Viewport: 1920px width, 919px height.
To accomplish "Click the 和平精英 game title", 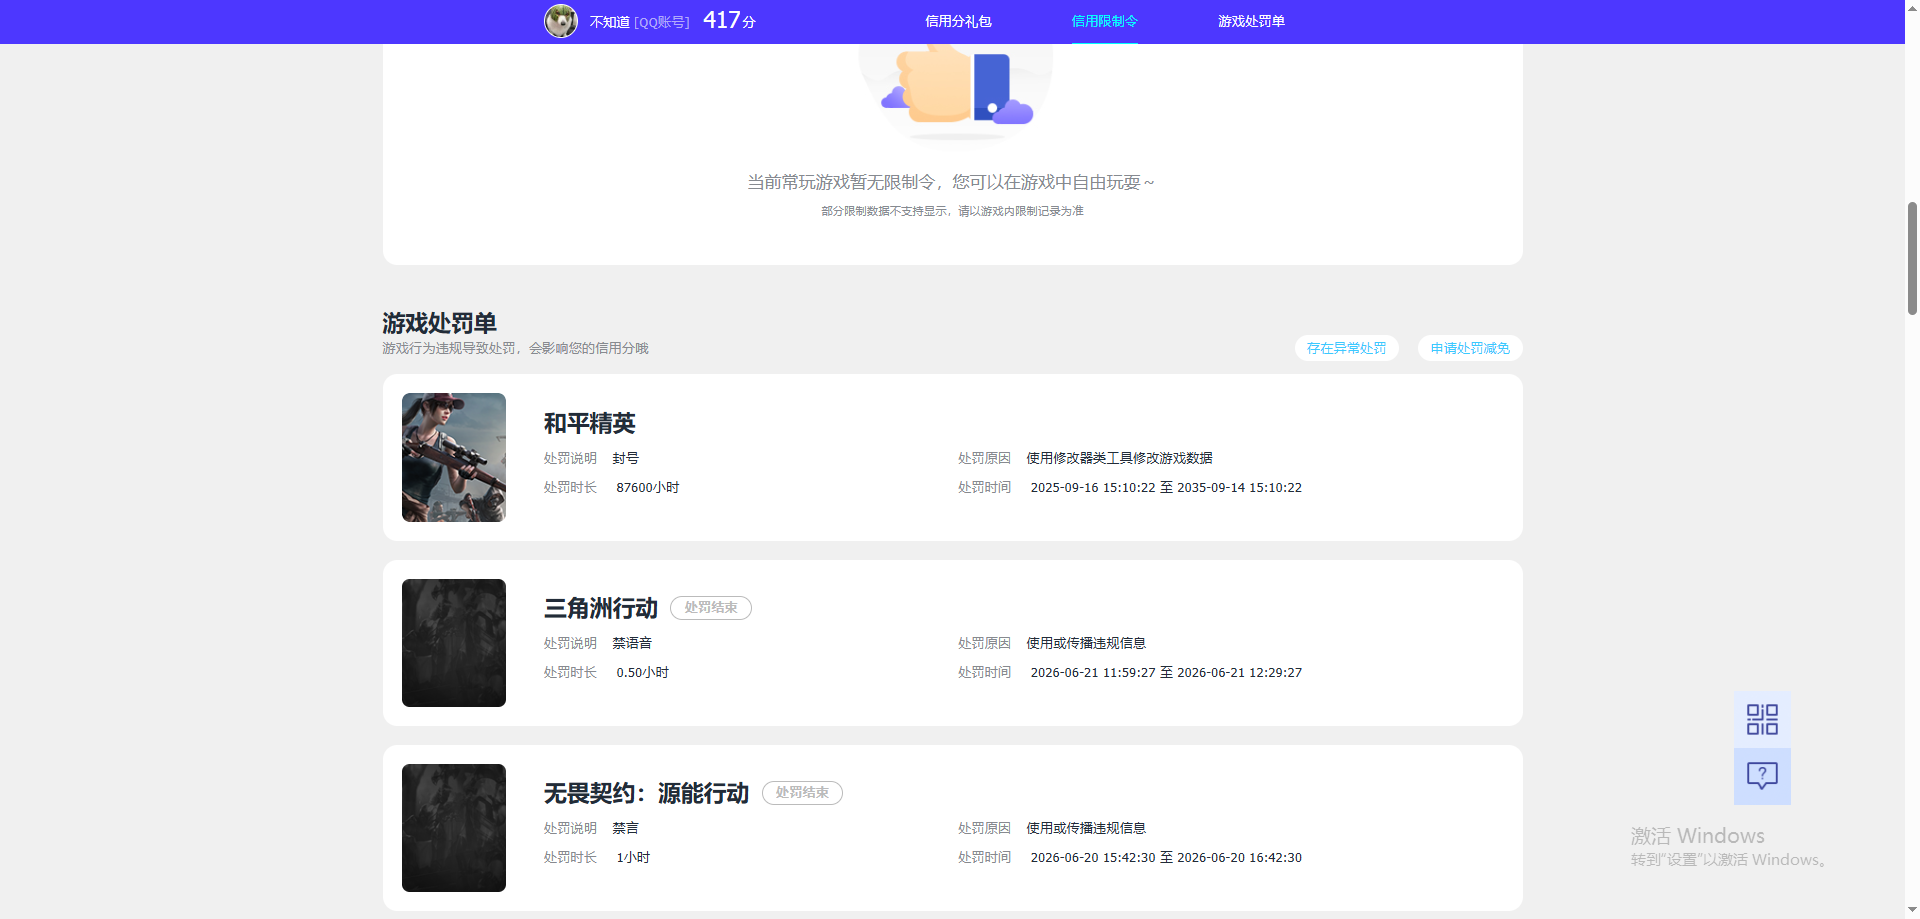I will coord(590,424).
